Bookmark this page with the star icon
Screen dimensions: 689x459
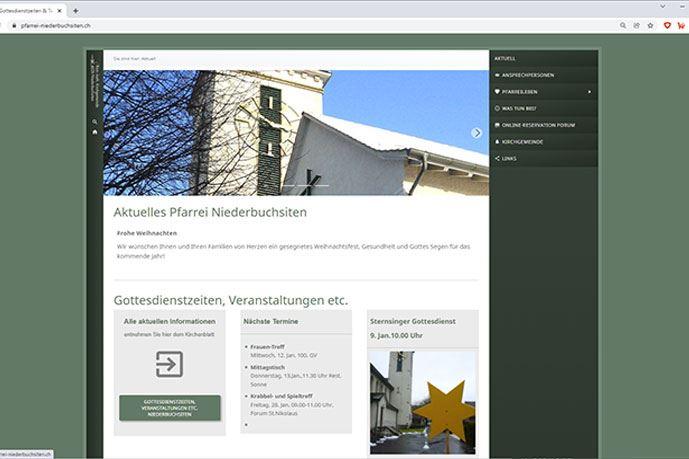650,25
